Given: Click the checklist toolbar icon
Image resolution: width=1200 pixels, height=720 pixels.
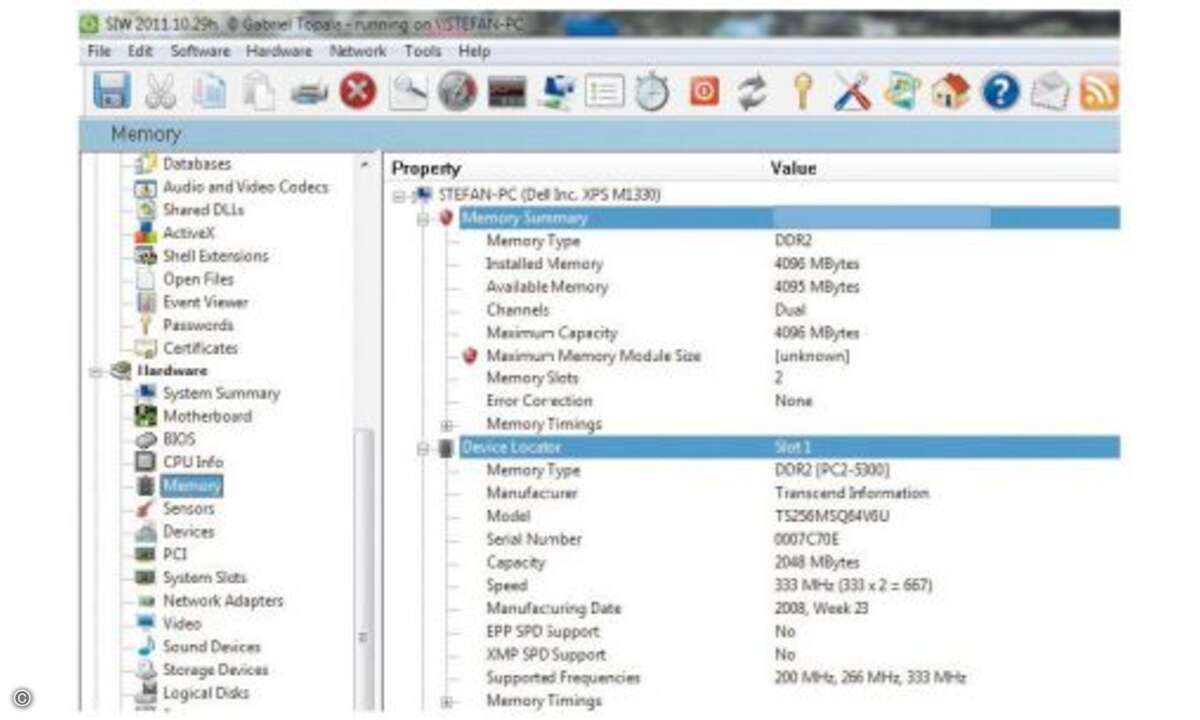Looking at the screenshot, I should tap(605, 92).
